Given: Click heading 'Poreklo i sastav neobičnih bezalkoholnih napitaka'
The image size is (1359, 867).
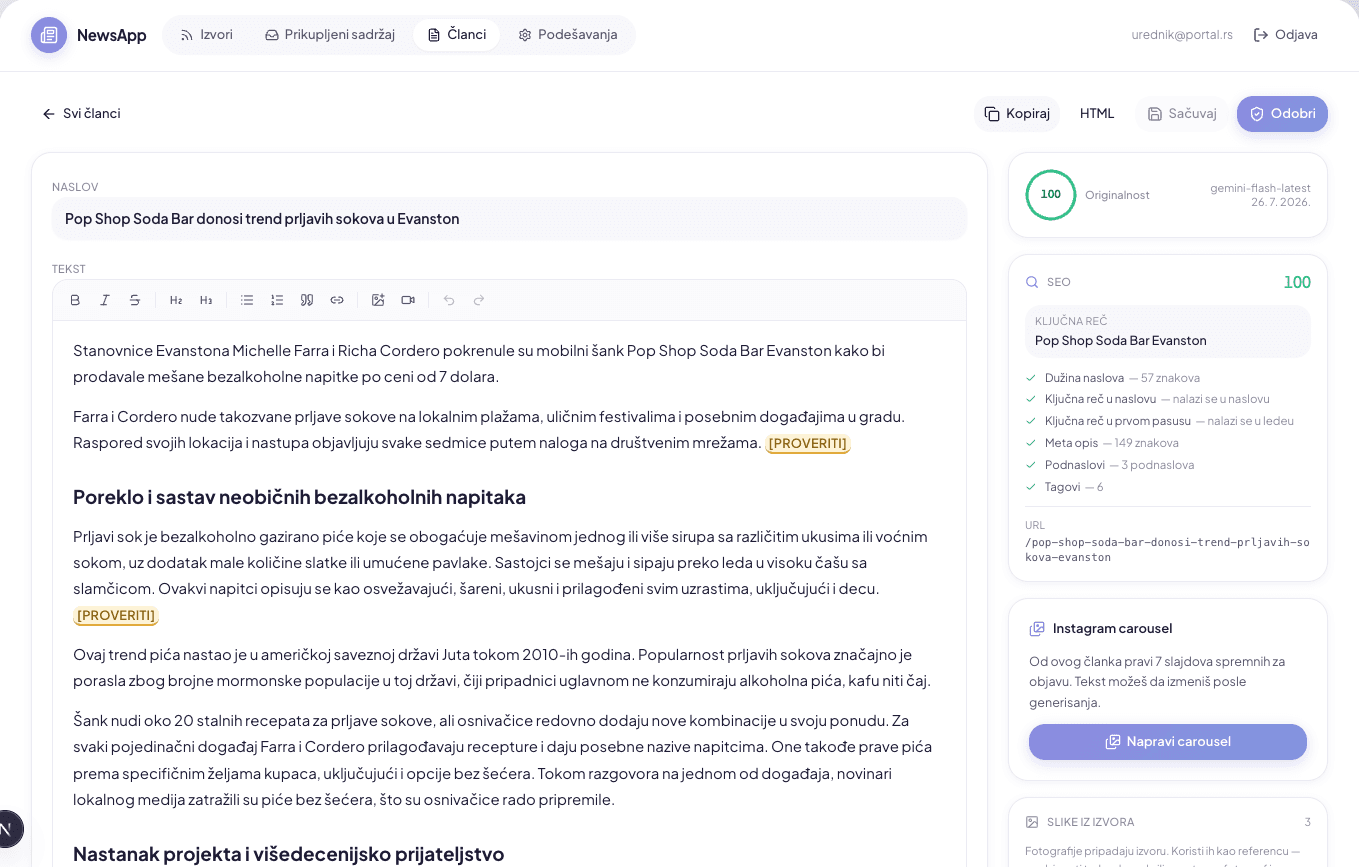Looking at the screenshot, I should [x=299, y=497].
